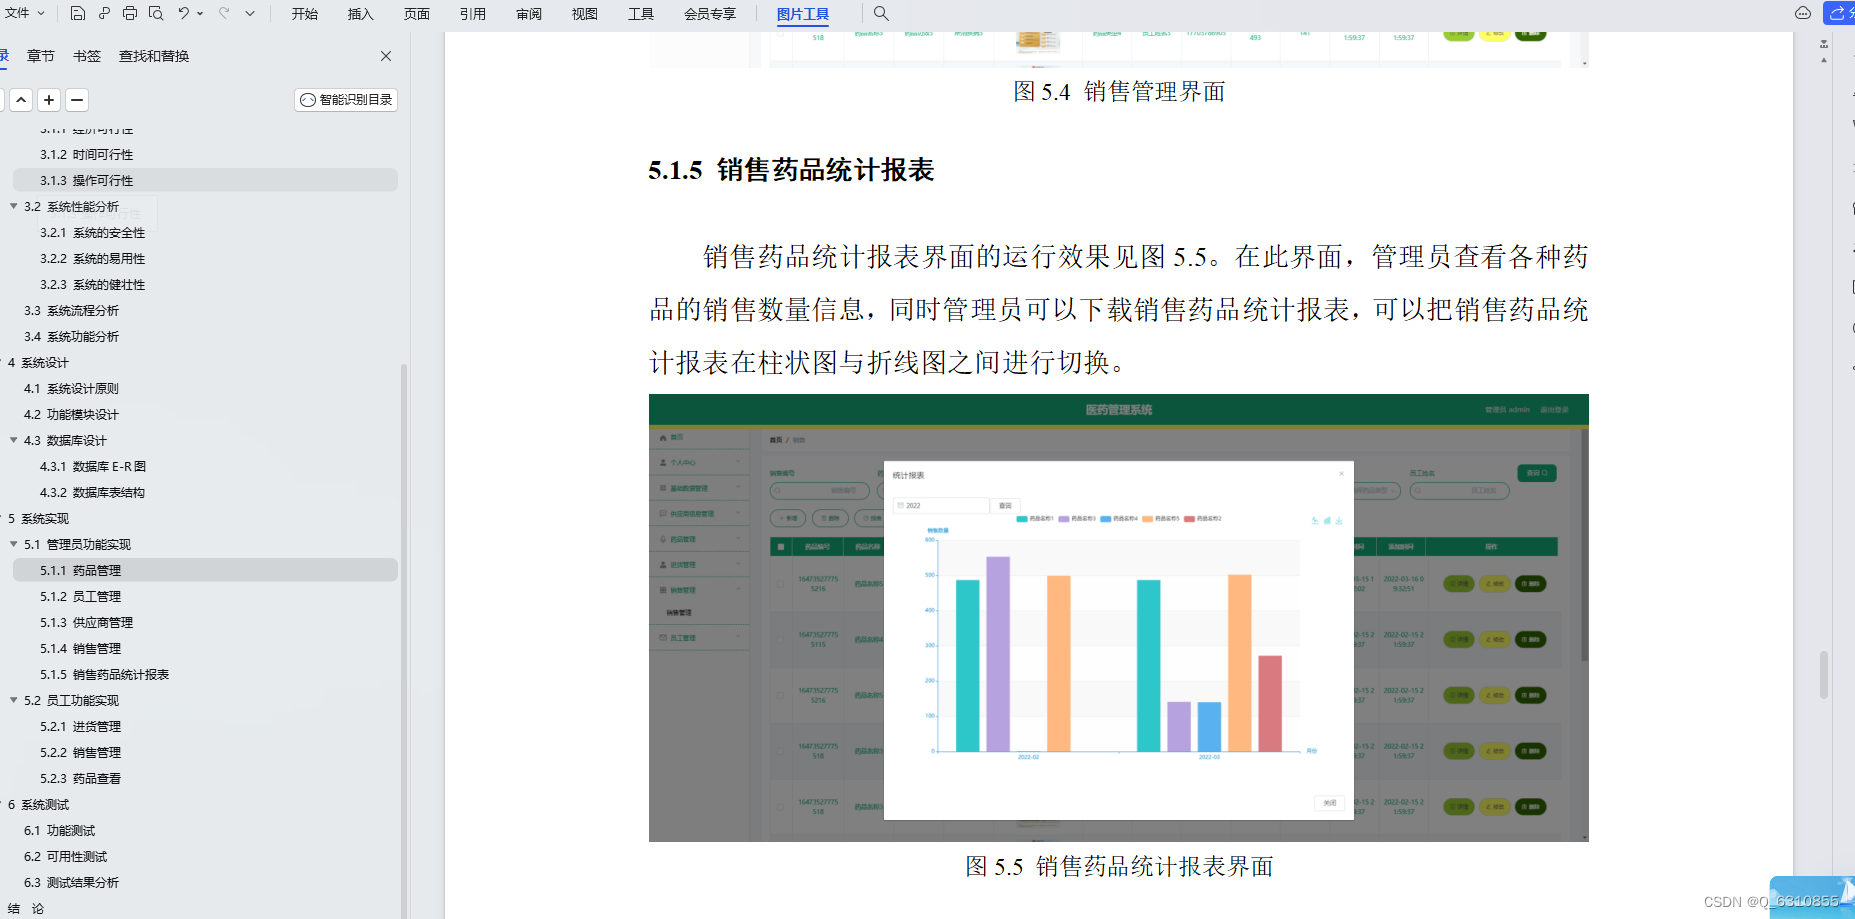Screen dimensions: 1855x919
Task: Open the Undo history dropdown arrow
Action: [x=200, y=13]
